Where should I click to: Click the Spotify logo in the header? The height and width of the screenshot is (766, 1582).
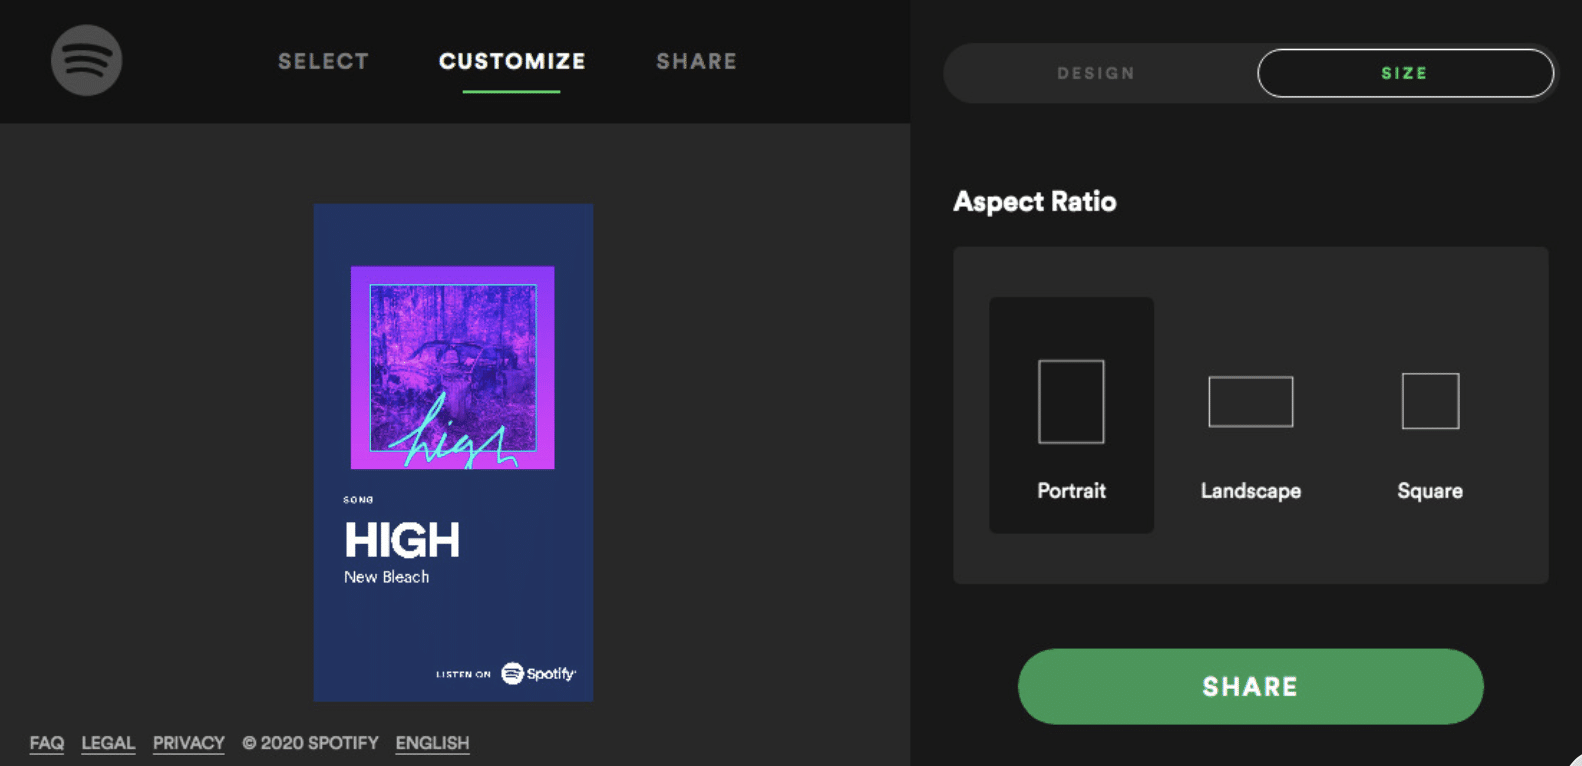[x=87, y=60]
